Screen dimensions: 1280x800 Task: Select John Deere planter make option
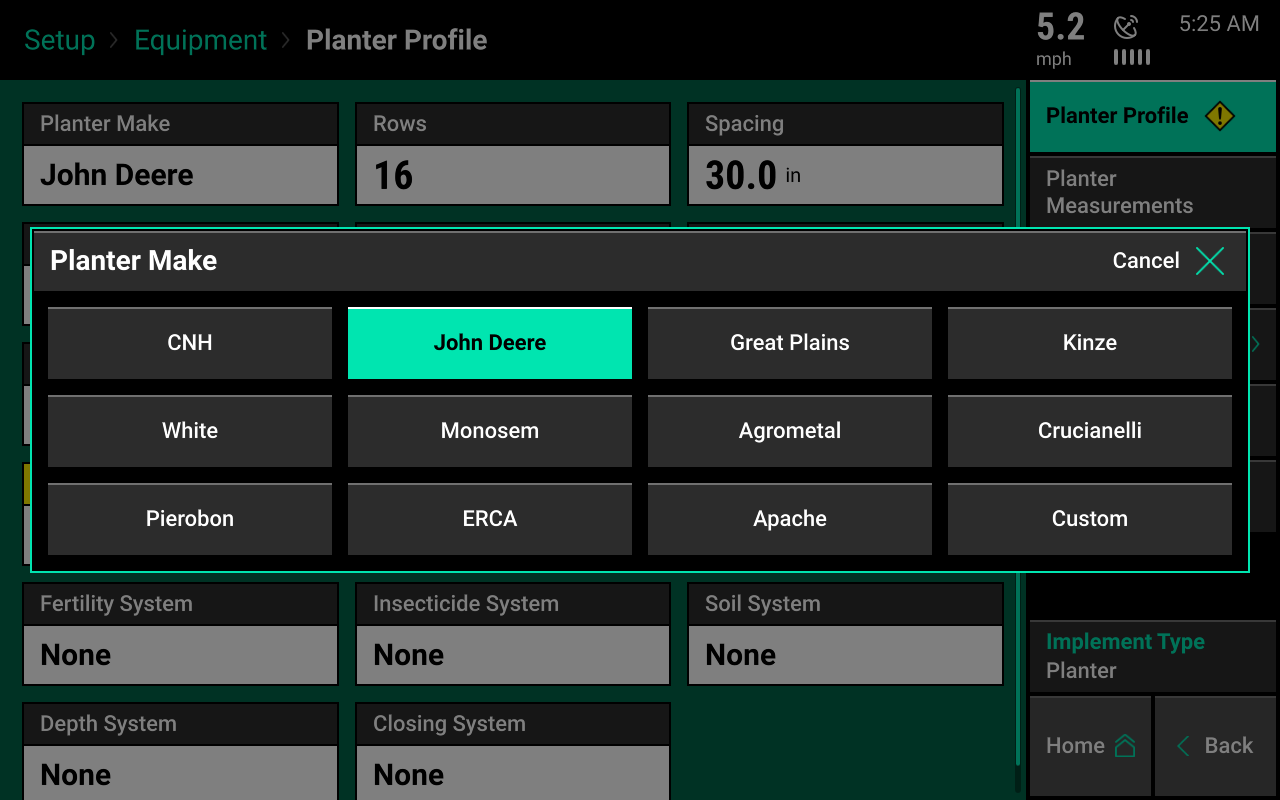pos(490,343)
